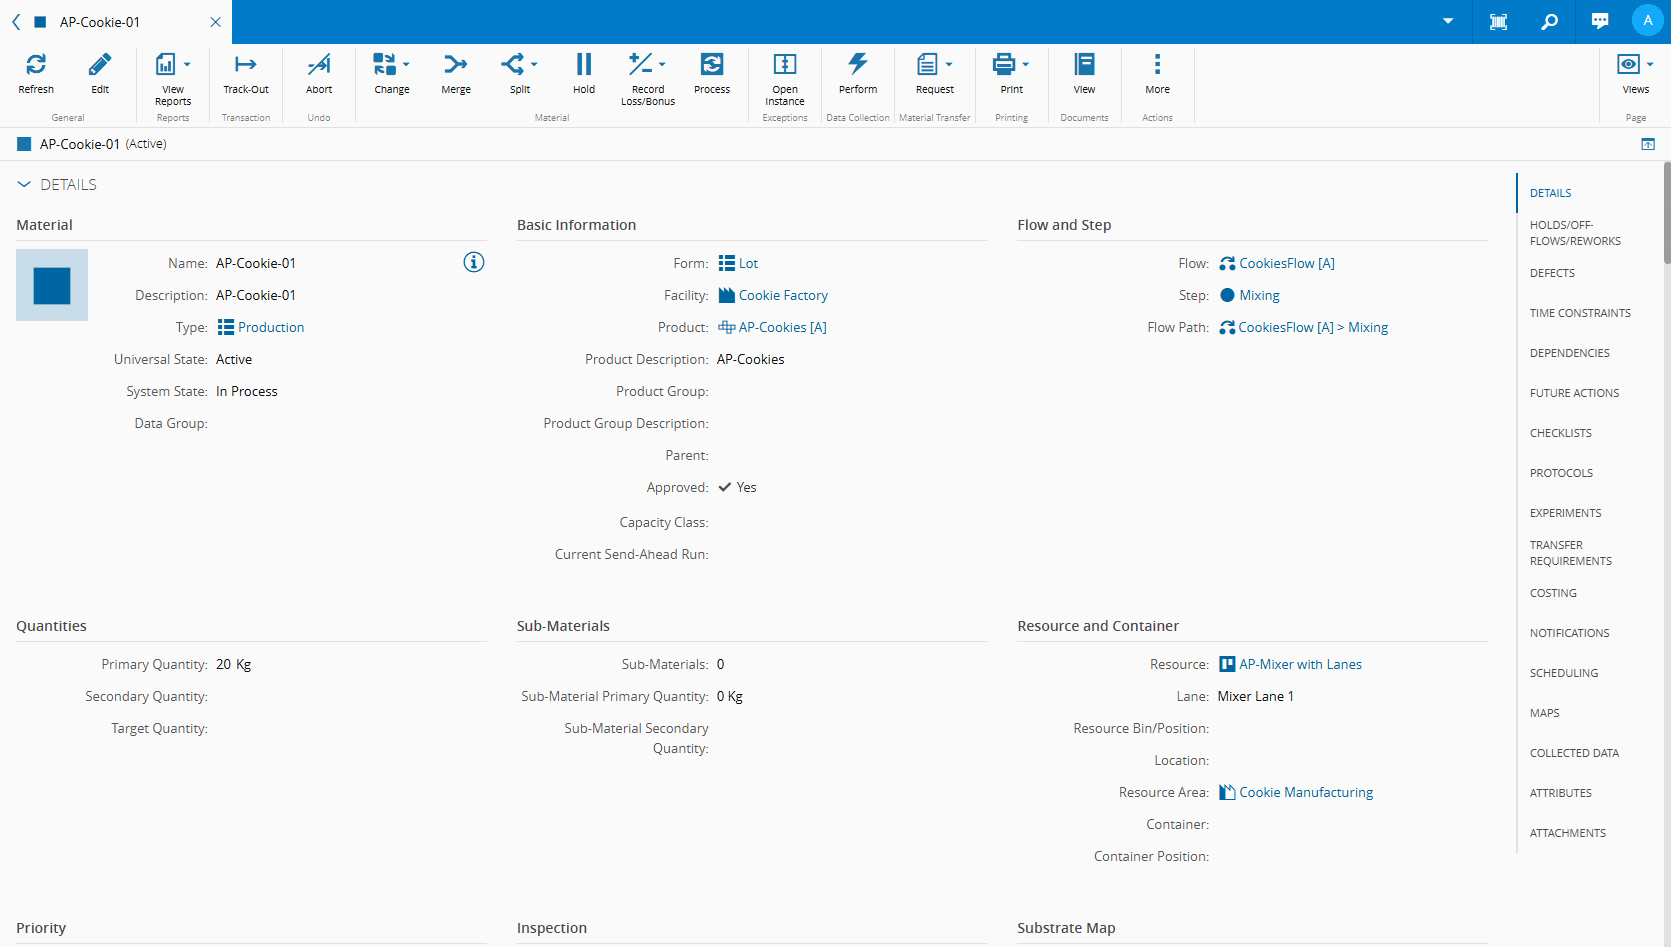Image resolution: width=1671 pixels, height=947 pixels.
Task: Open Cookie Manufacturing resource area link
Action: click(1306, 792)
